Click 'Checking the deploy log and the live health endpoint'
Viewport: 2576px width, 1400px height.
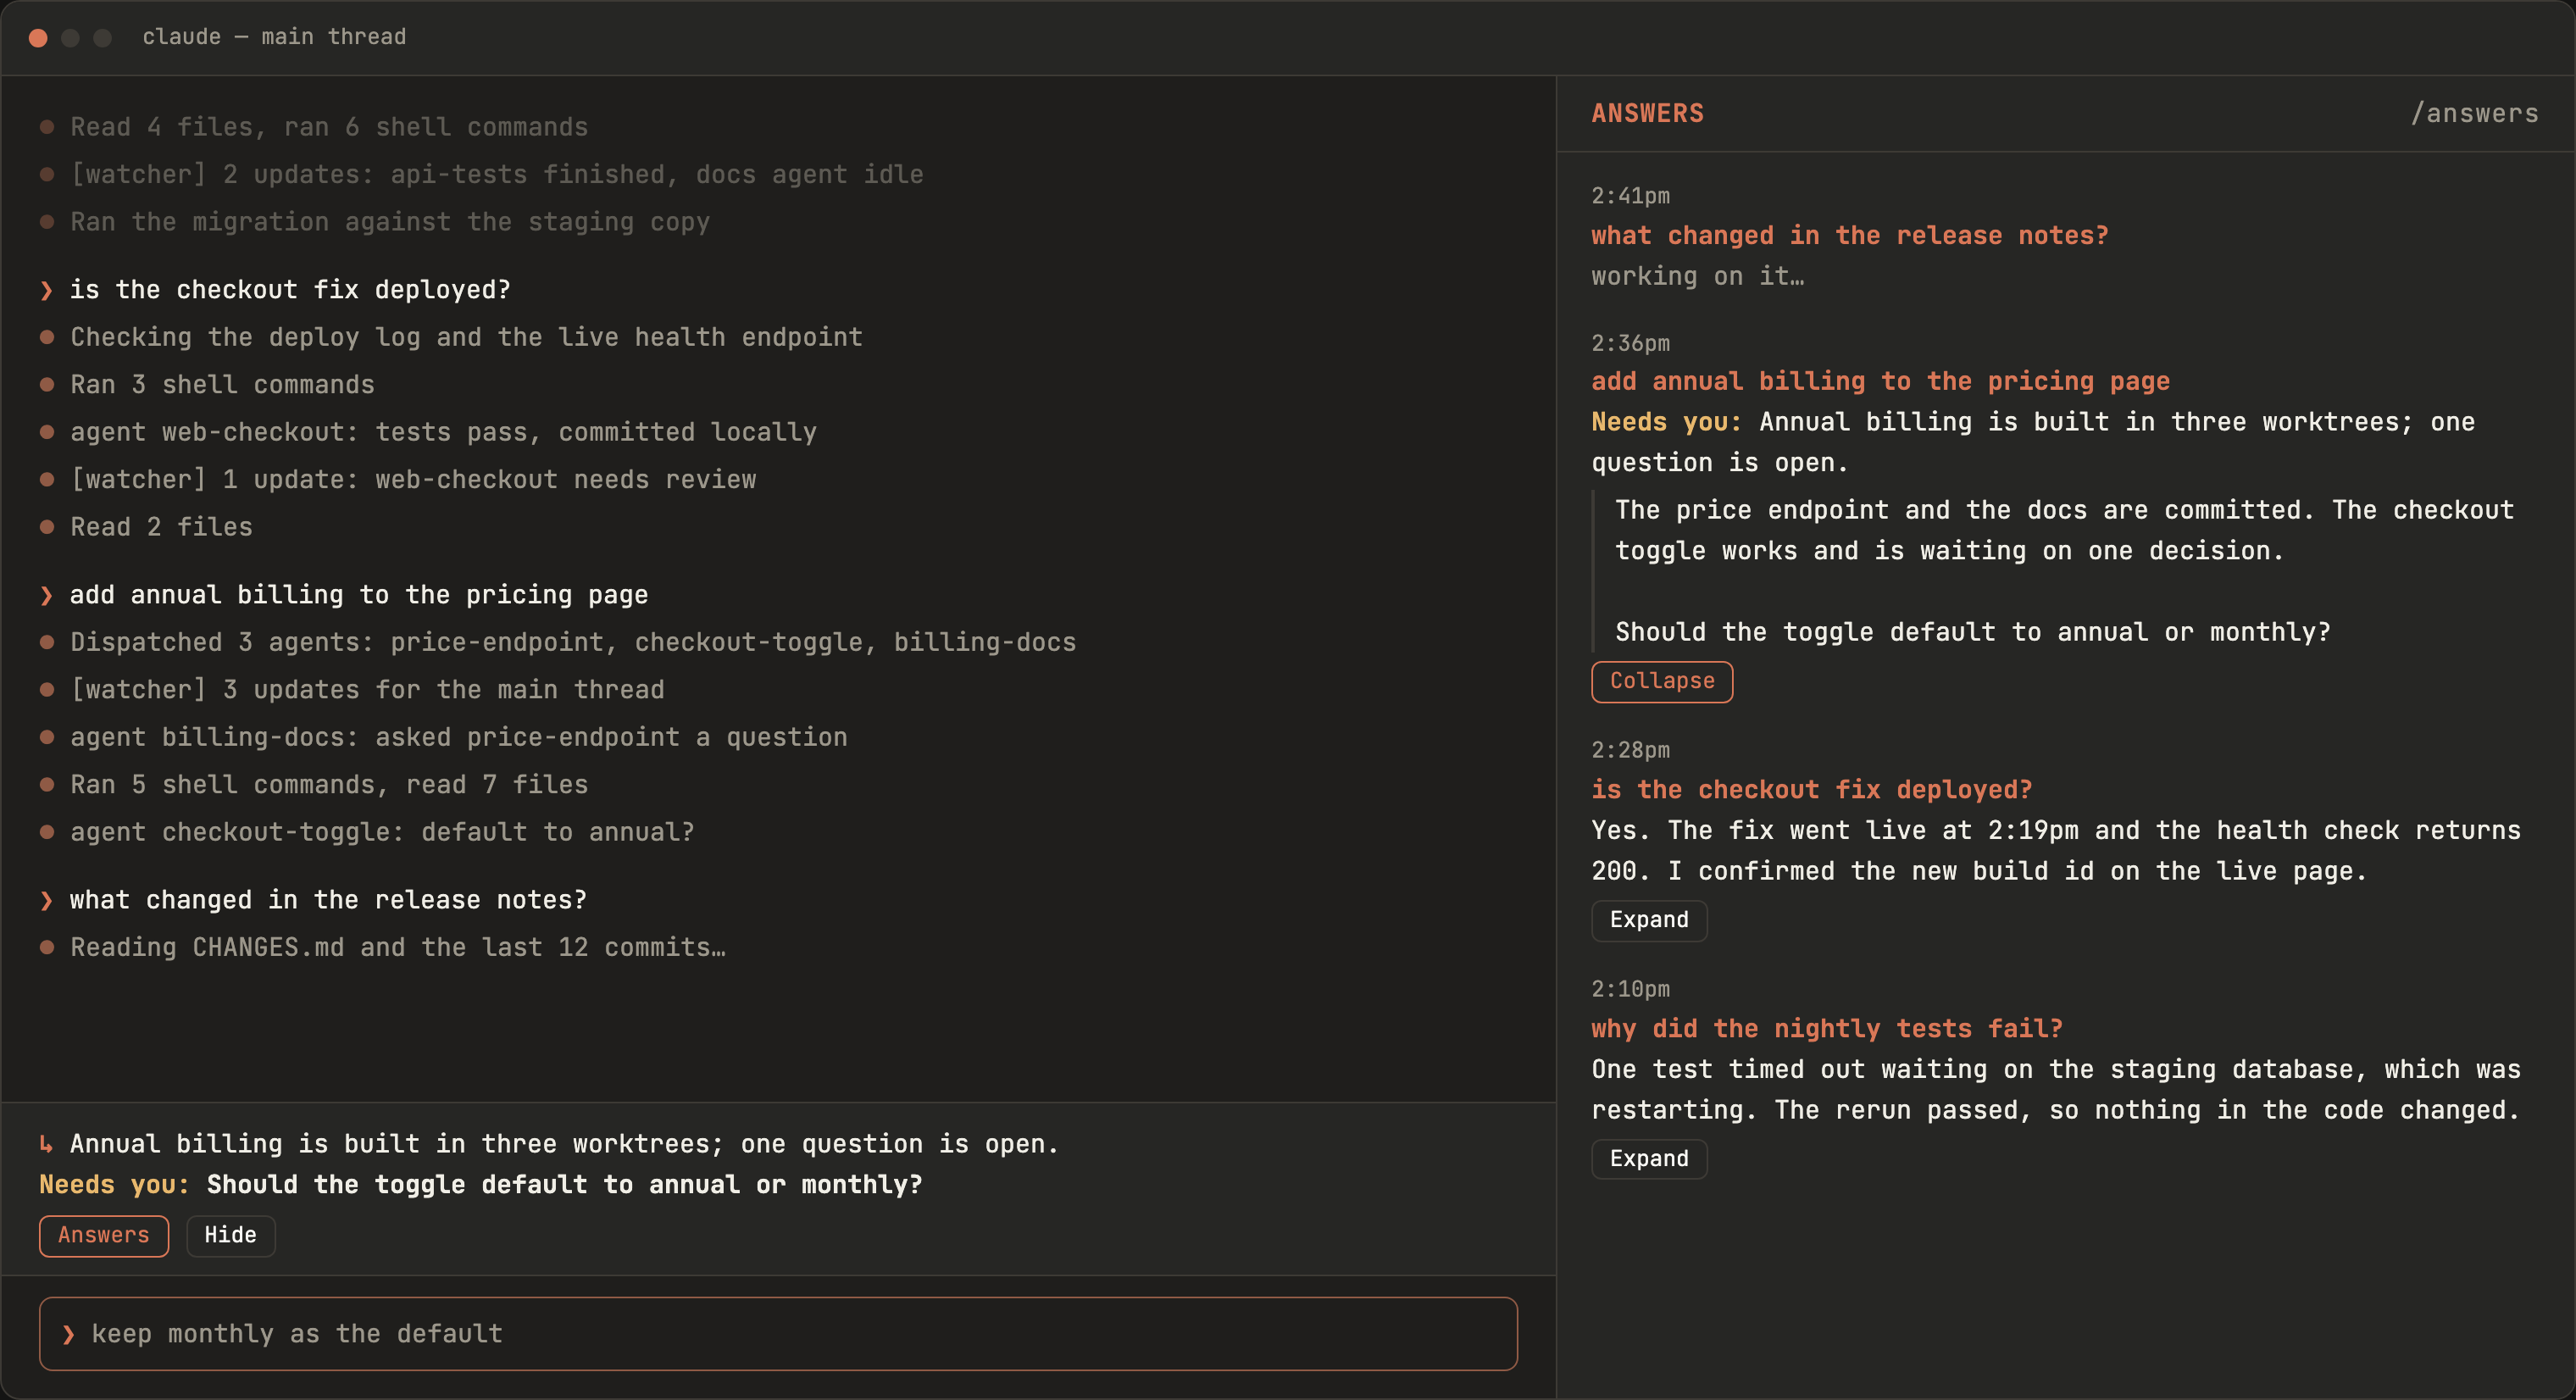(x=466, y=337)
